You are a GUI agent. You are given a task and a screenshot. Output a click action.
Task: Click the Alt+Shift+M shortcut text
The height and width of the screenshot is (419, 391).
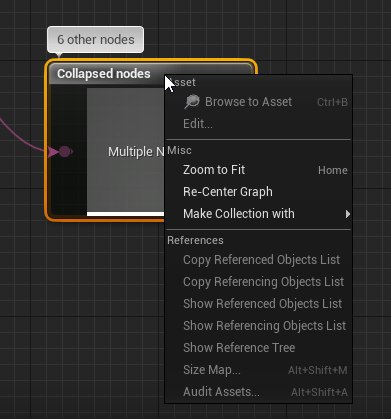point(318,370)
